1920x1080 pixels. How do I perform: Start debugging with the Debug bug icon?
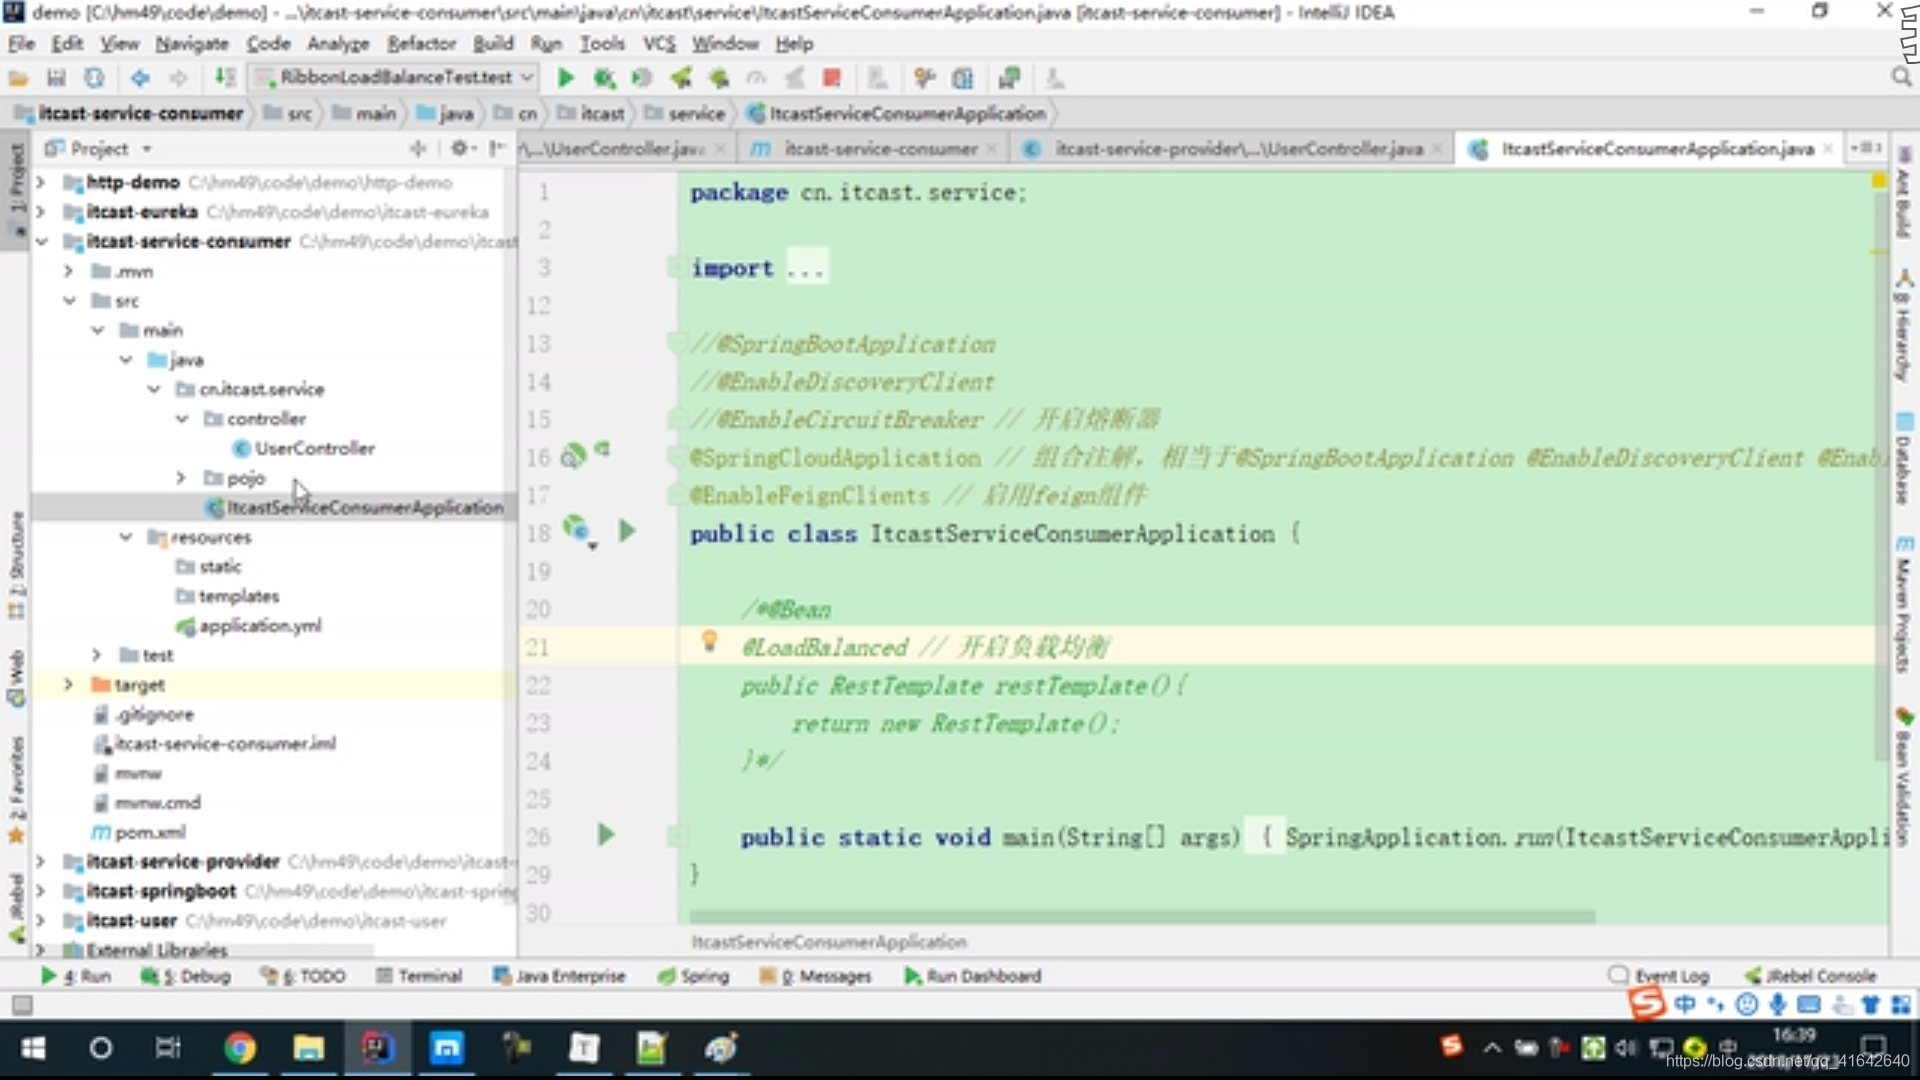click(x=604, y=78)
